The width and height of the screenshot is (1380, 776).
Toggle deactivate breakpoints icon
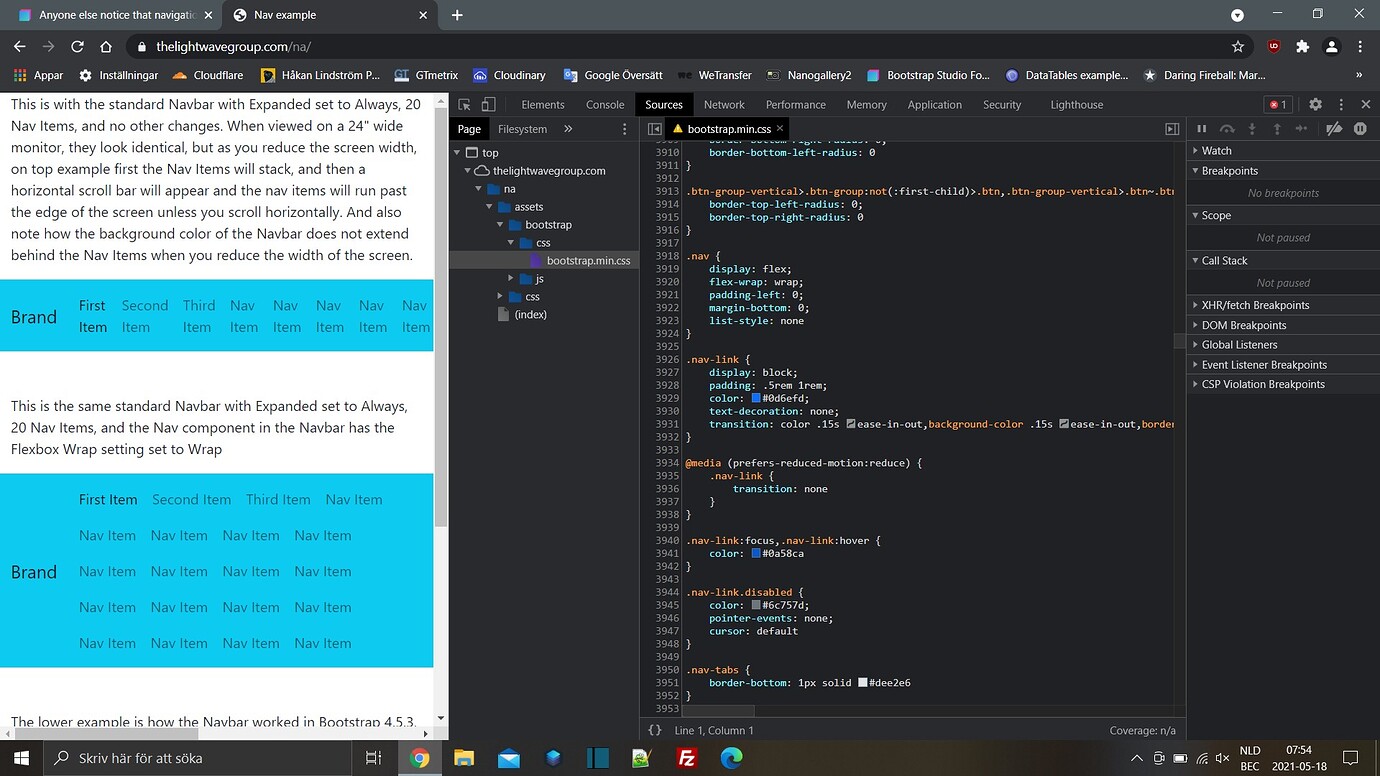pos(1334,129)
